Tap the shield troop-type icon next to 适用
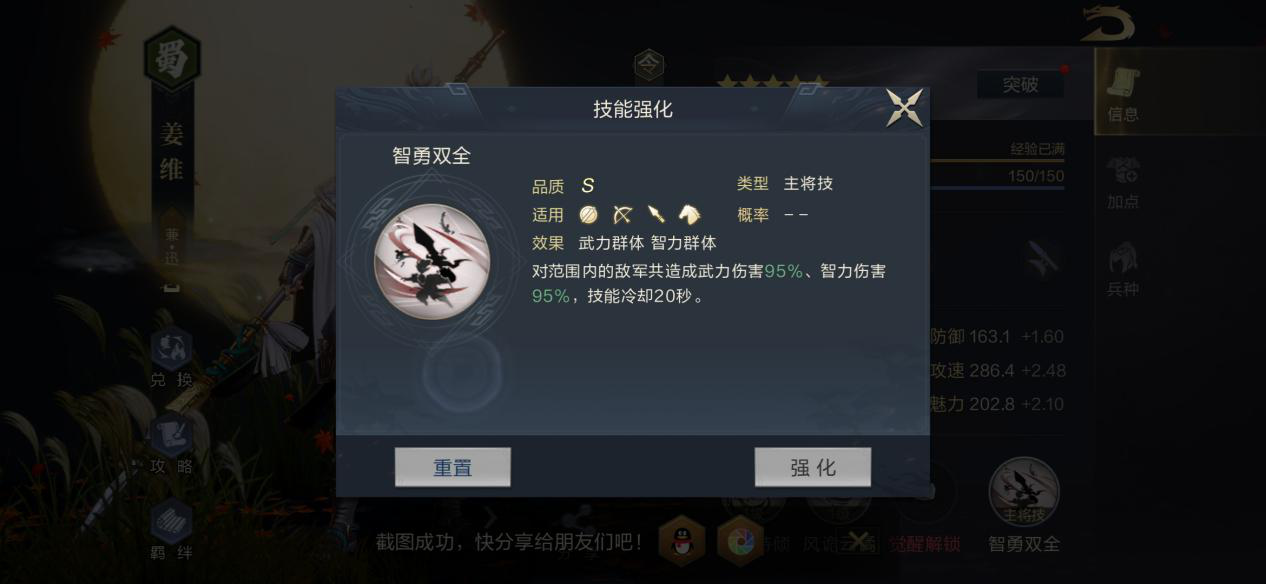 coord(588,214)
